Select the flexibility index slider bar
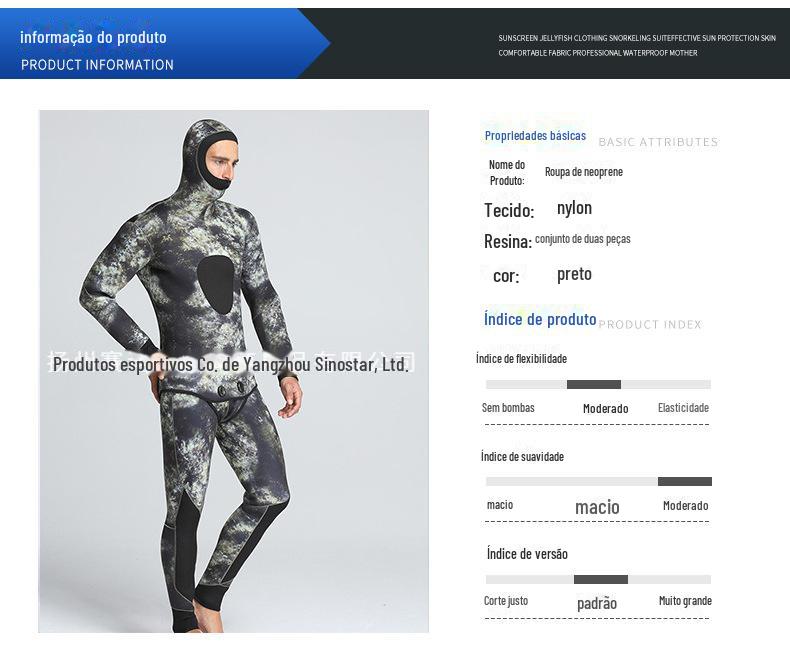 click(598, 384)
